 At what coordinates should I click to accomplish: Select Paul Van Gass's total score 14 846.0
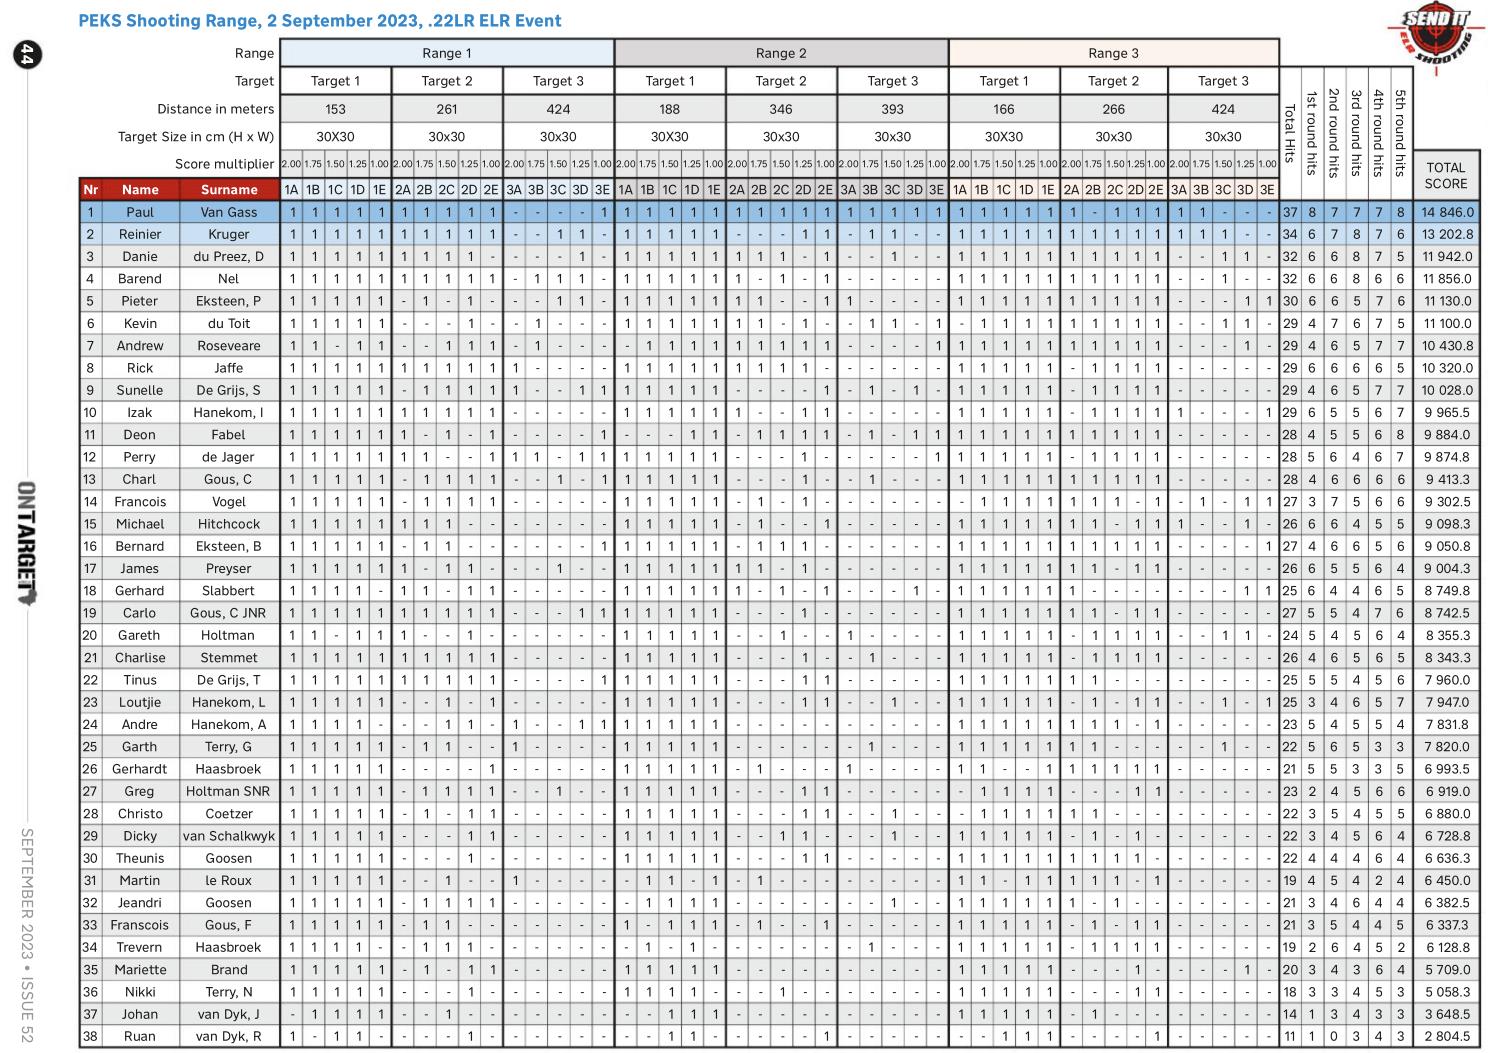click(1447, 212)
